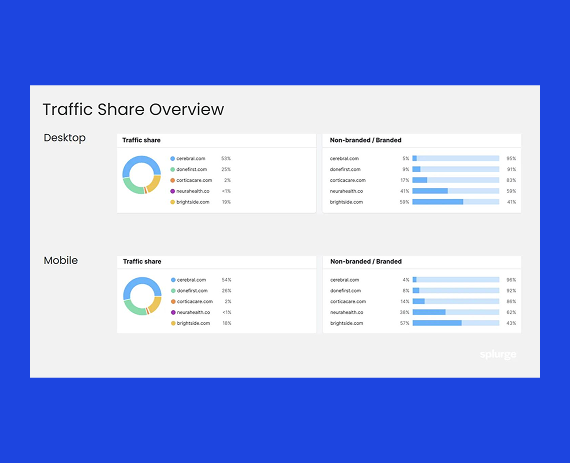570x463 pixels.
Task: Click brightside.com bar in Desktop Non-branded panel
Action: click(456, 202)
